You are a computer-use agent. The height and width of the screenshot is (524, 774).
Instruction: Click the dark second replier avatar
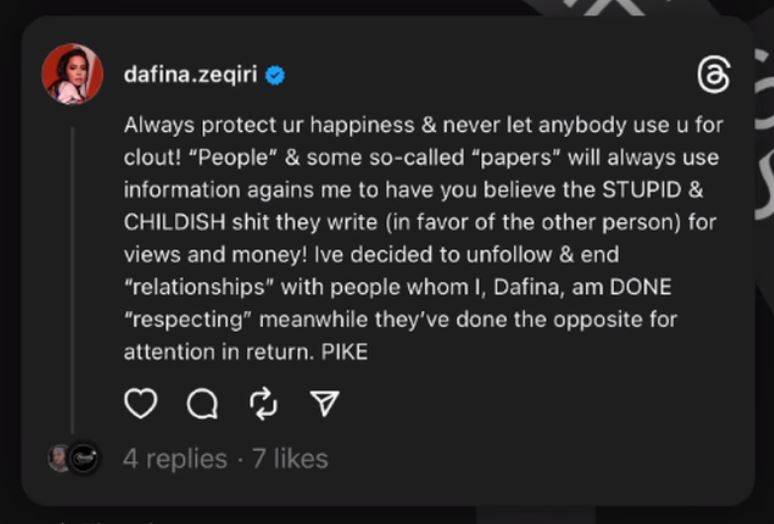[83, 459]
